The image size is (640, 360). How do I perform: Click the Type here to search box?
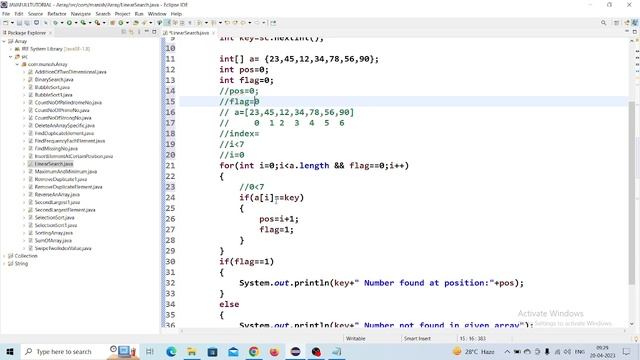(63, 351)
